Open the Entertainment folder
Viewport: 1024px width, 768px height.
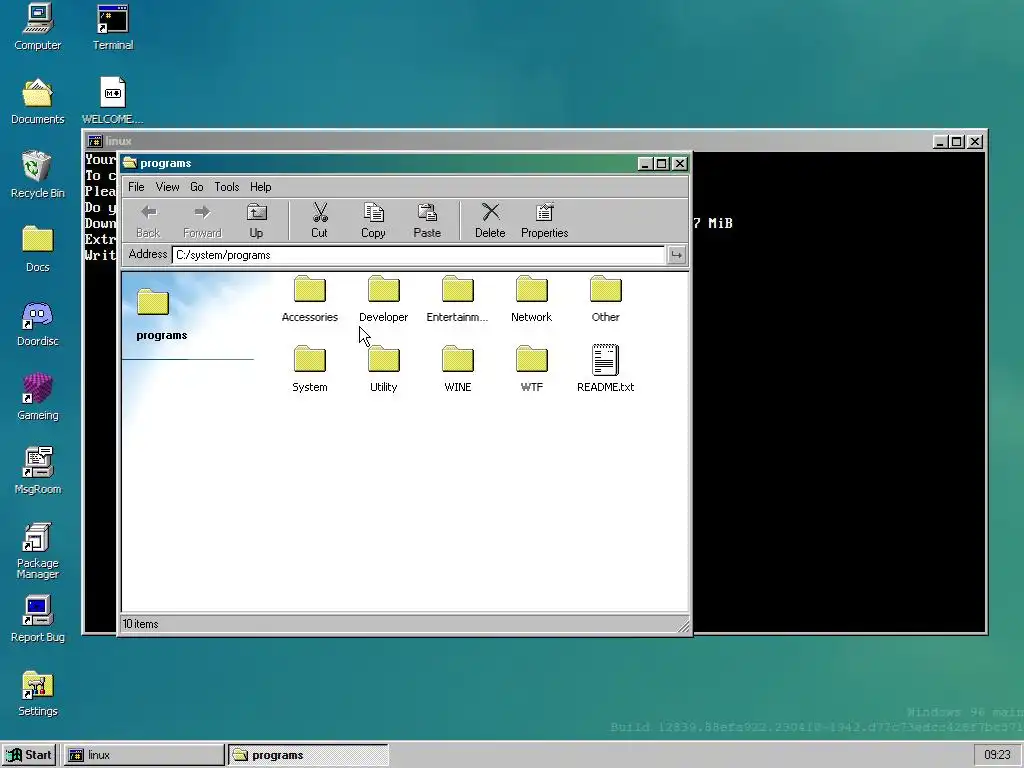click(x=457, y=299)
